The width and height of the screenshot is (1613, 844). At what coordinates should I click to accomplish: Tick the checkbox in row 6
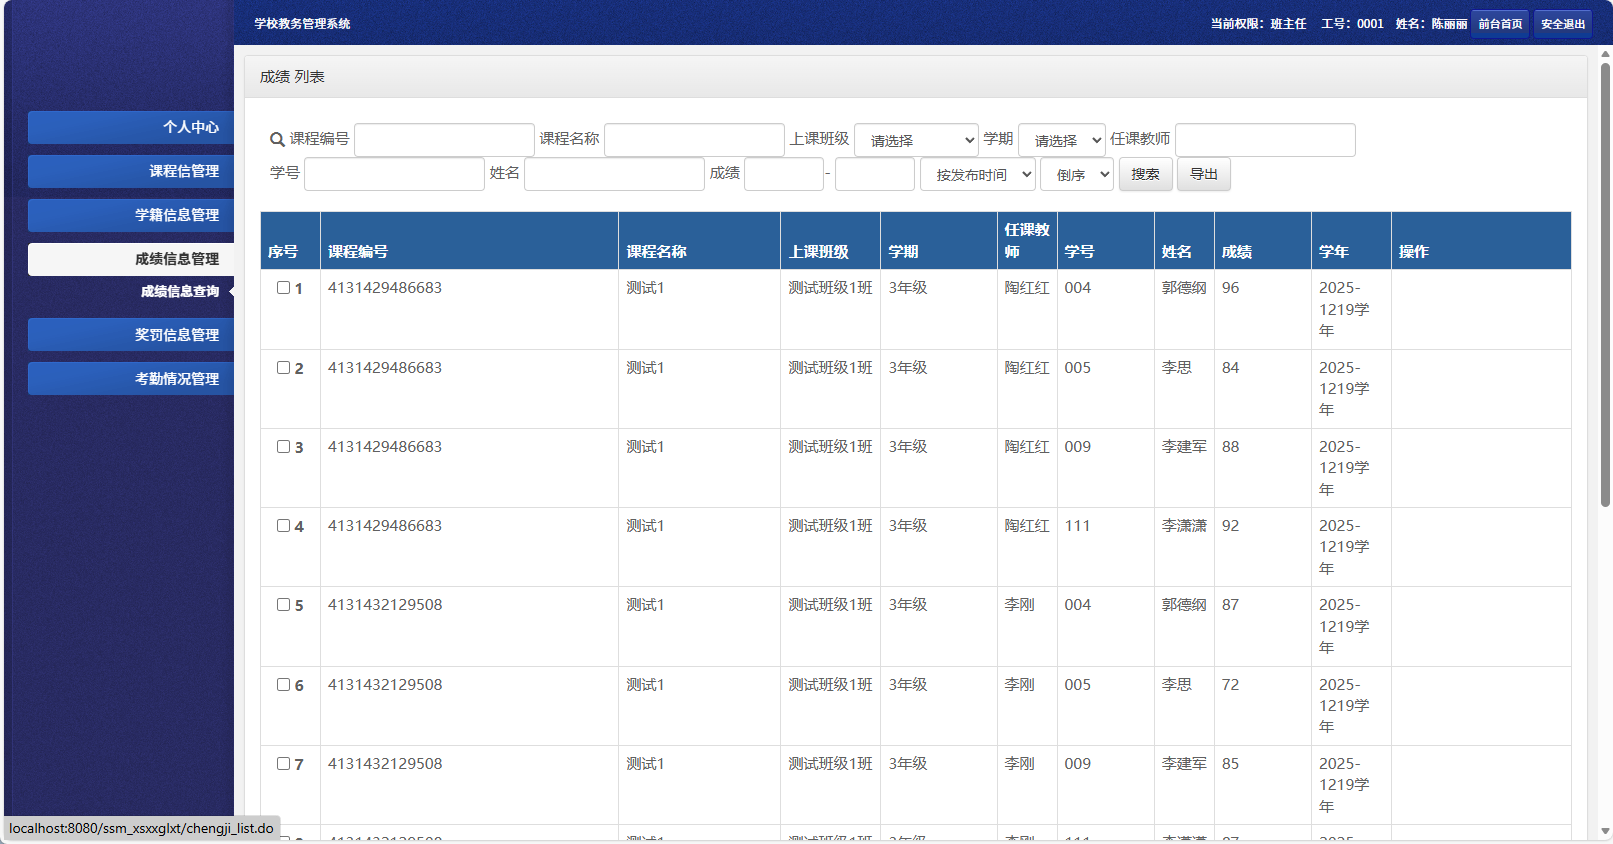283,685
